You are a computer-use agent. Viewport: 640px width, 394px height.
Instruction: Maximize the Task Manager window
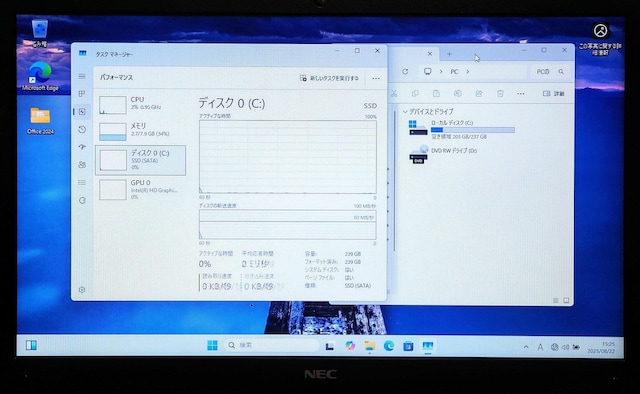pyautogui.click(x=357, y=51)
